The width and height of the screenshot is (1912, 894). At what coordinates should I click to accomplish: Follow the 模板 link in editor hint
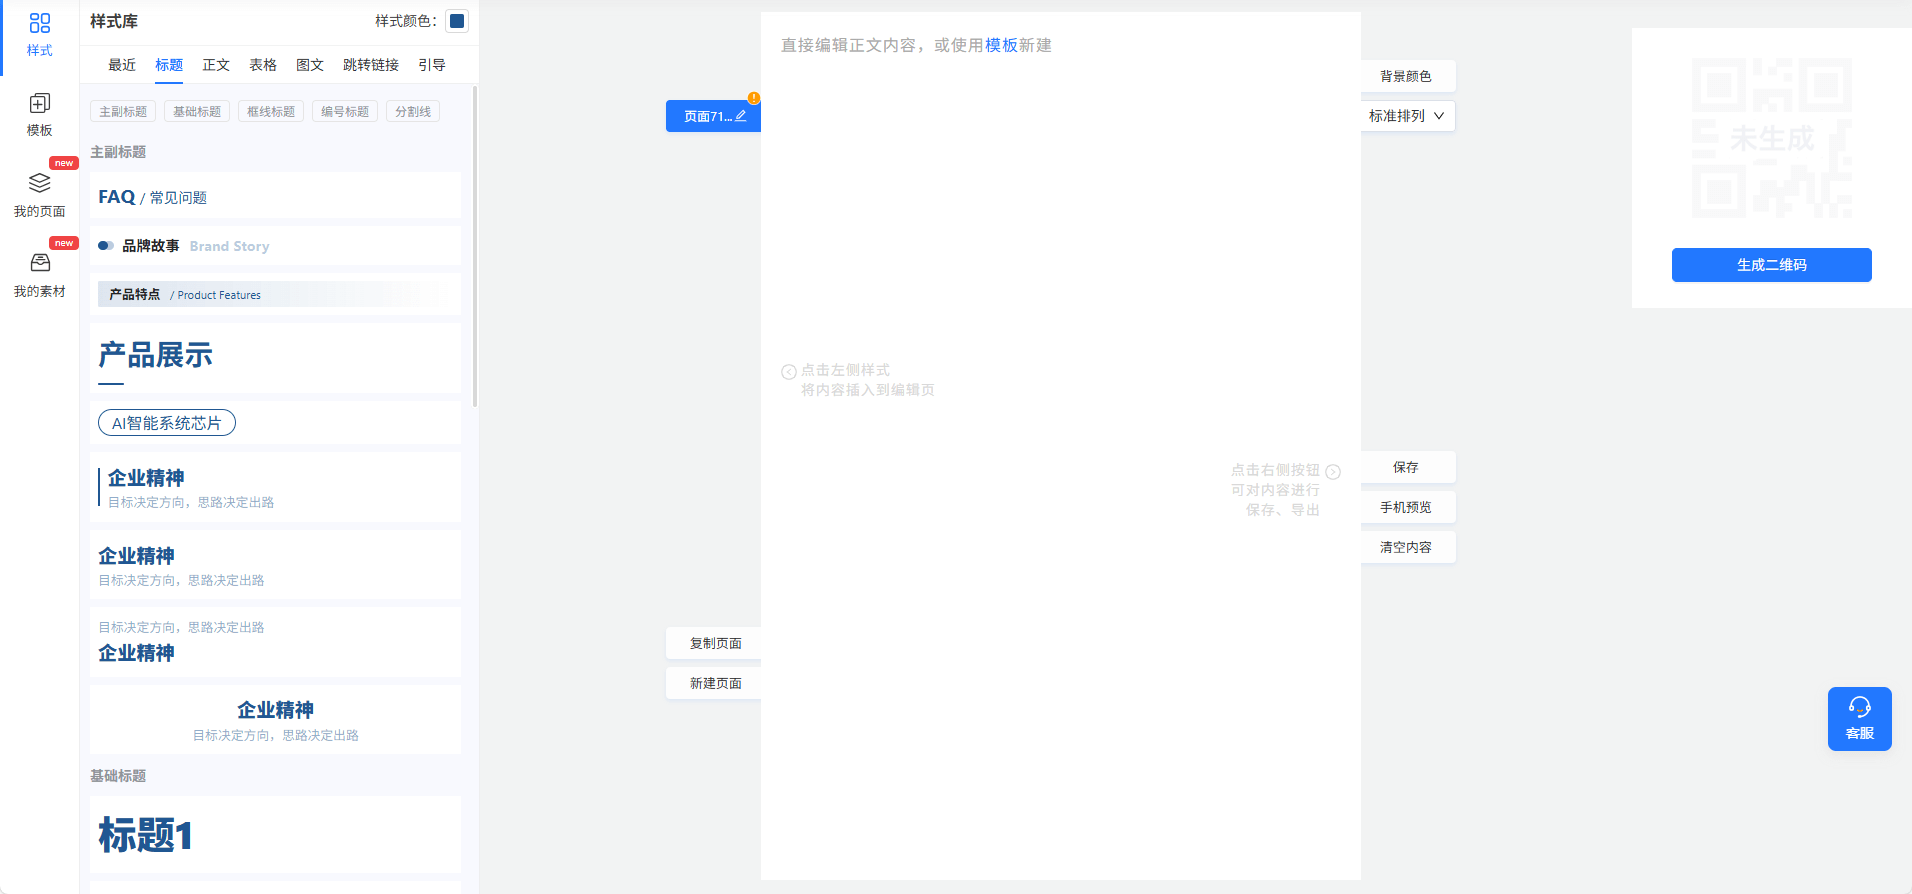pyautogui.click(x=1001, y=45)
